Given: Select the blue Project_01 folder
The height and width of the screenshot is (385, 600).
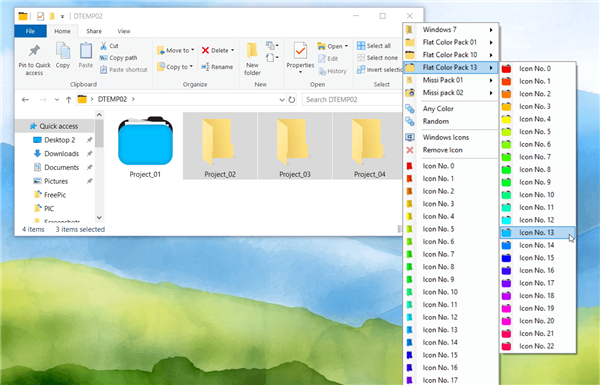Looking at the screenshot, I should point(145,147).
